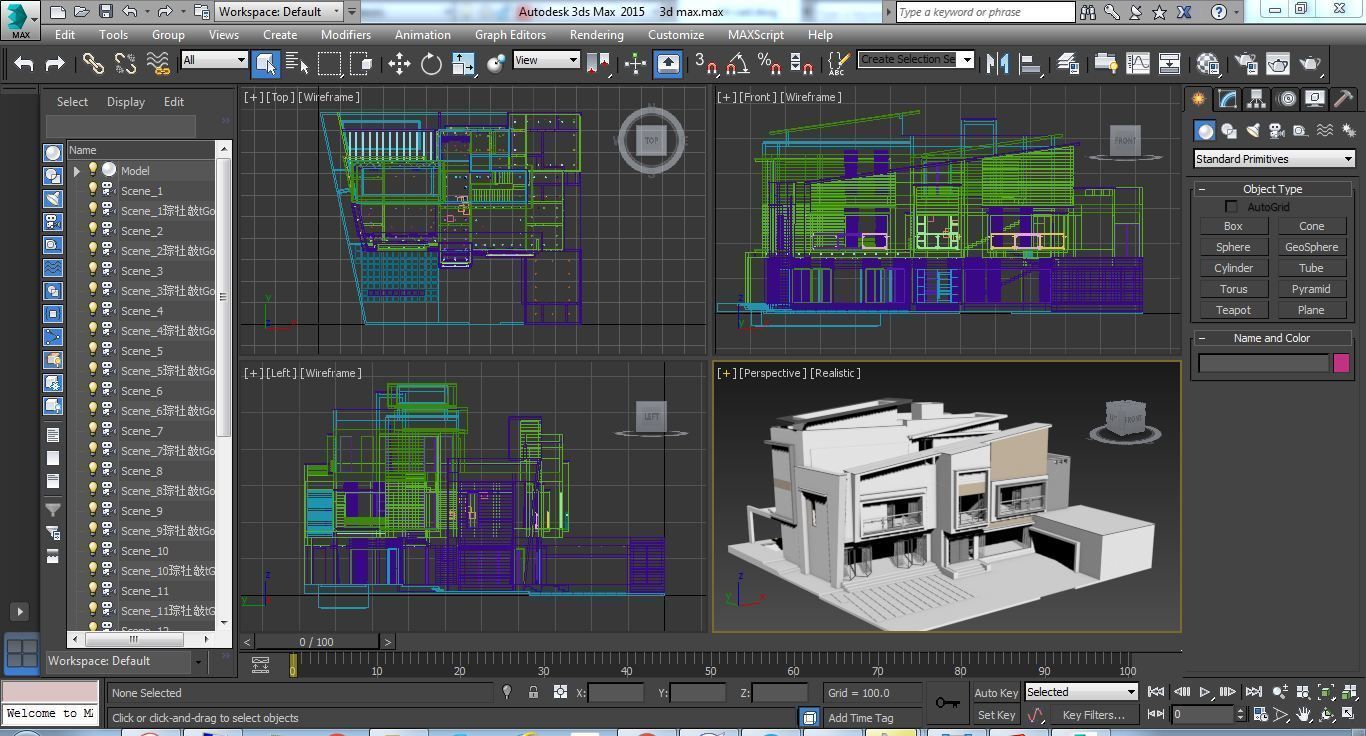This screenshot has height=736, width=1366.
Task: Pick the Rectangular Selection Region tool
Action: pos(329,64)
